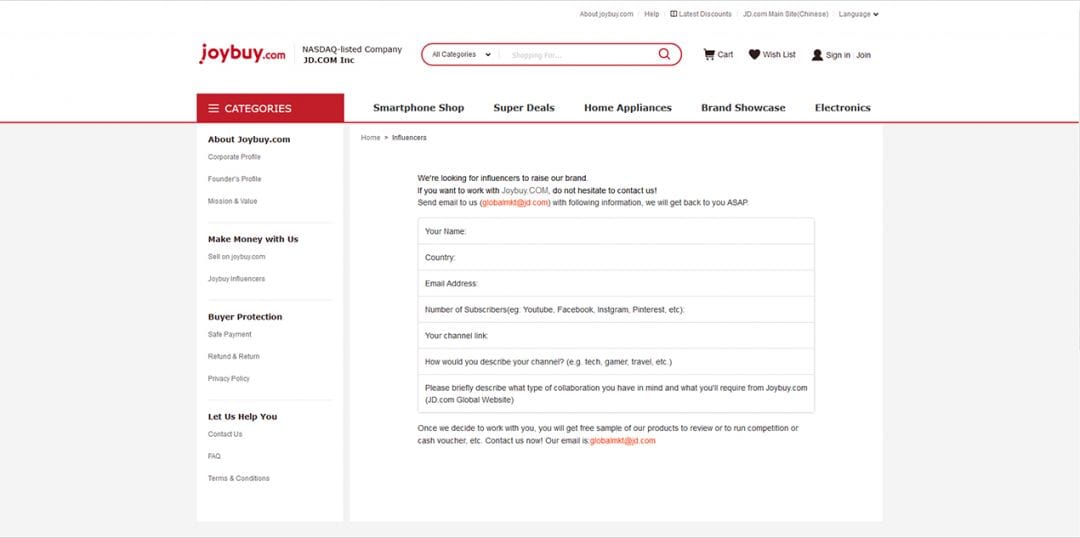Click the Sign in person icon
This screenshot has width=1080, height=538.
pos(817,55)
